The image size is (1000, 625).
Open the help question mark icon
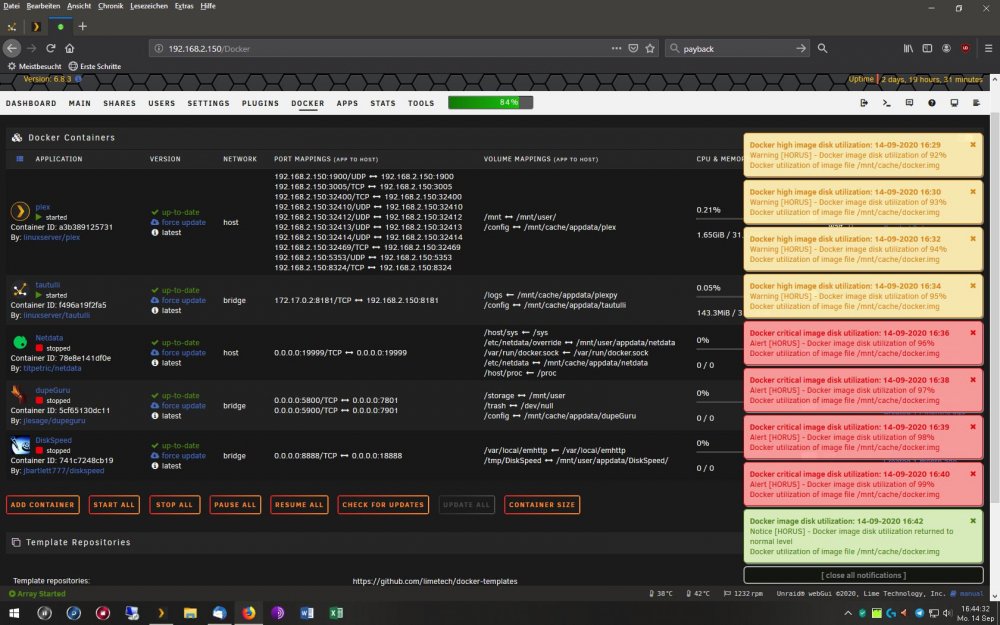click(932, 103)
